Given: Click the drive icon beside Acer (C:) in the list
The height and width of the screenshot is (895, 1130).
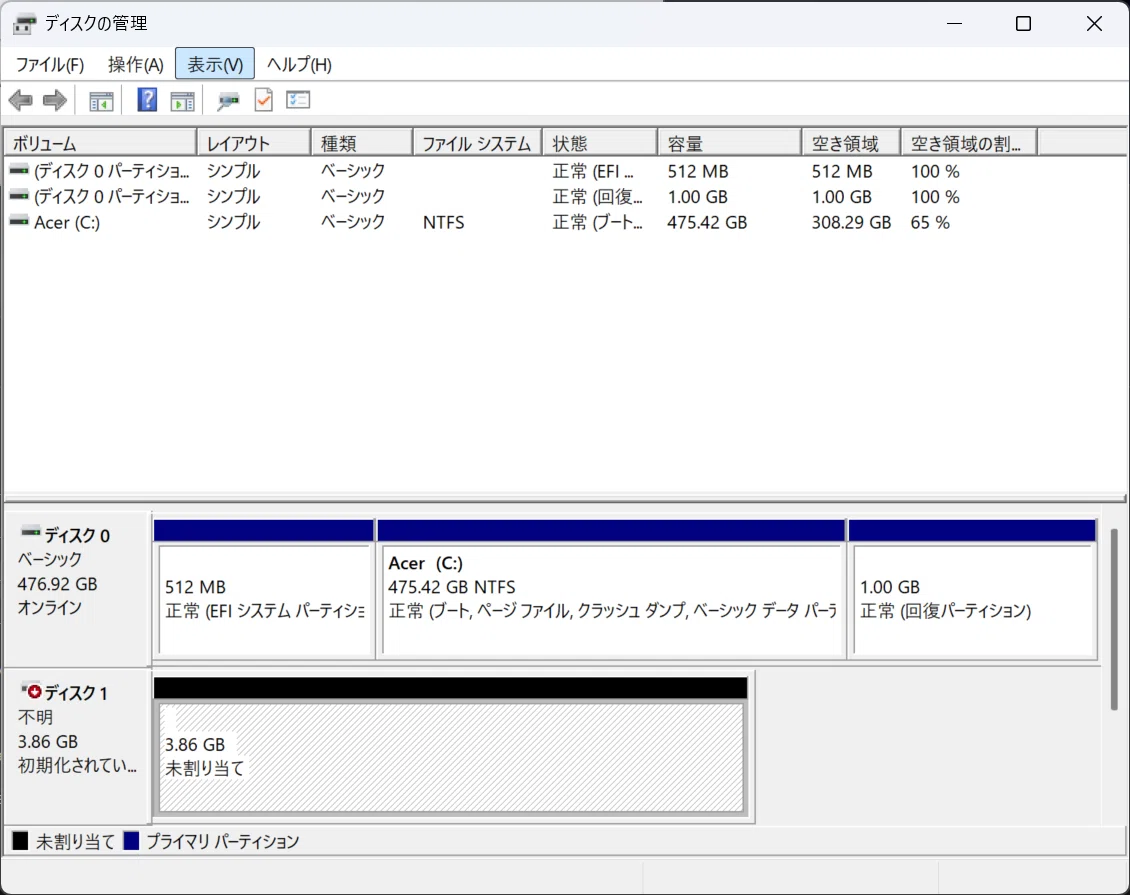Looking at the screenshot, I should pyautogui.click(x=19, y=222).
